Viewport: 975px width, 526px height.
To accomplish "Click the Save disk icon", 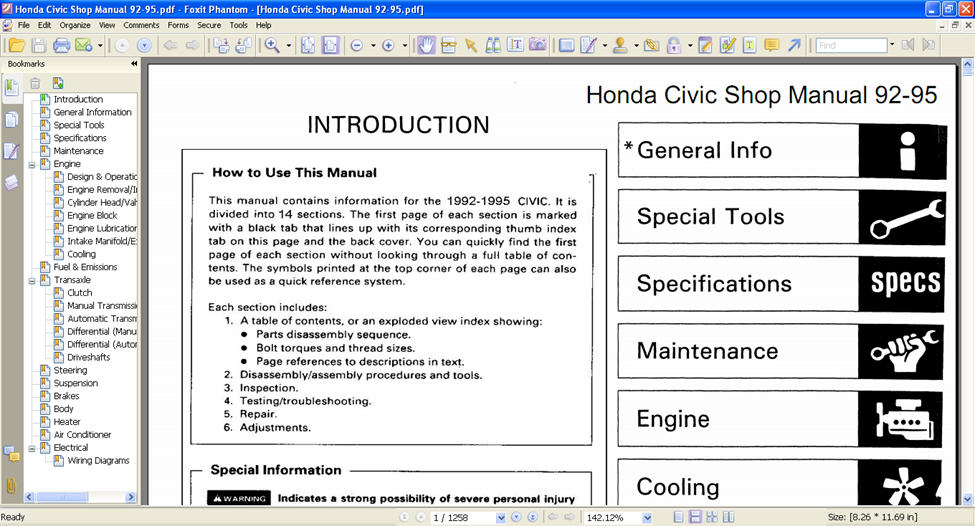I will click(x=39, y=45).
